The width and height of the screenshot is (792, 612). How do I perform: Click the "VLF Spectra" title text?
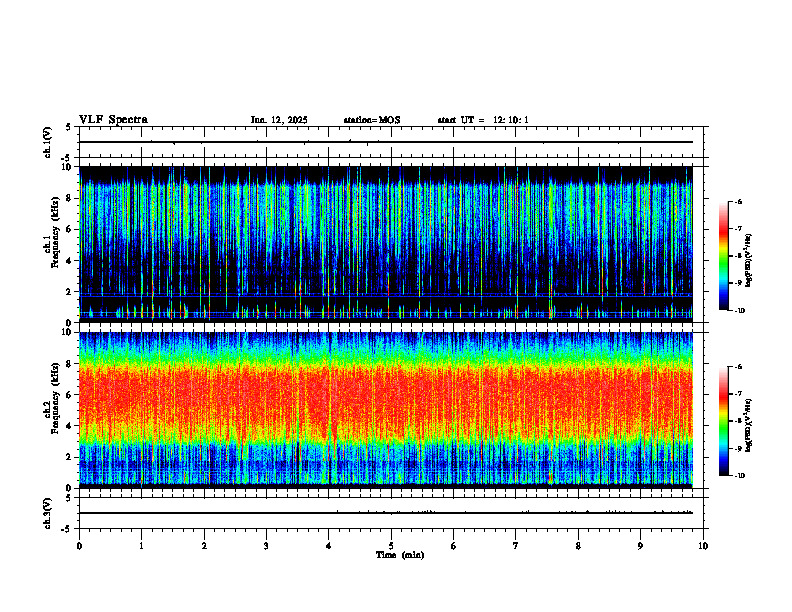point(113,120)
